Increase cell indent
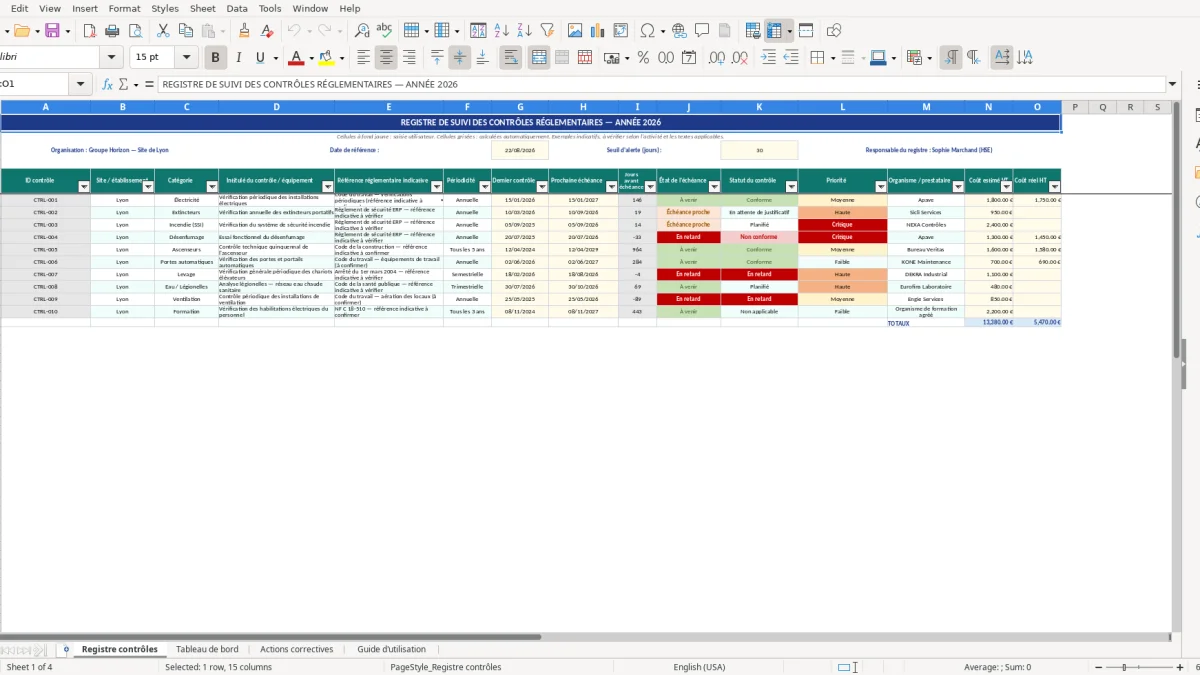The height and width of the screenshot is (675, 1200). [768, 58]
